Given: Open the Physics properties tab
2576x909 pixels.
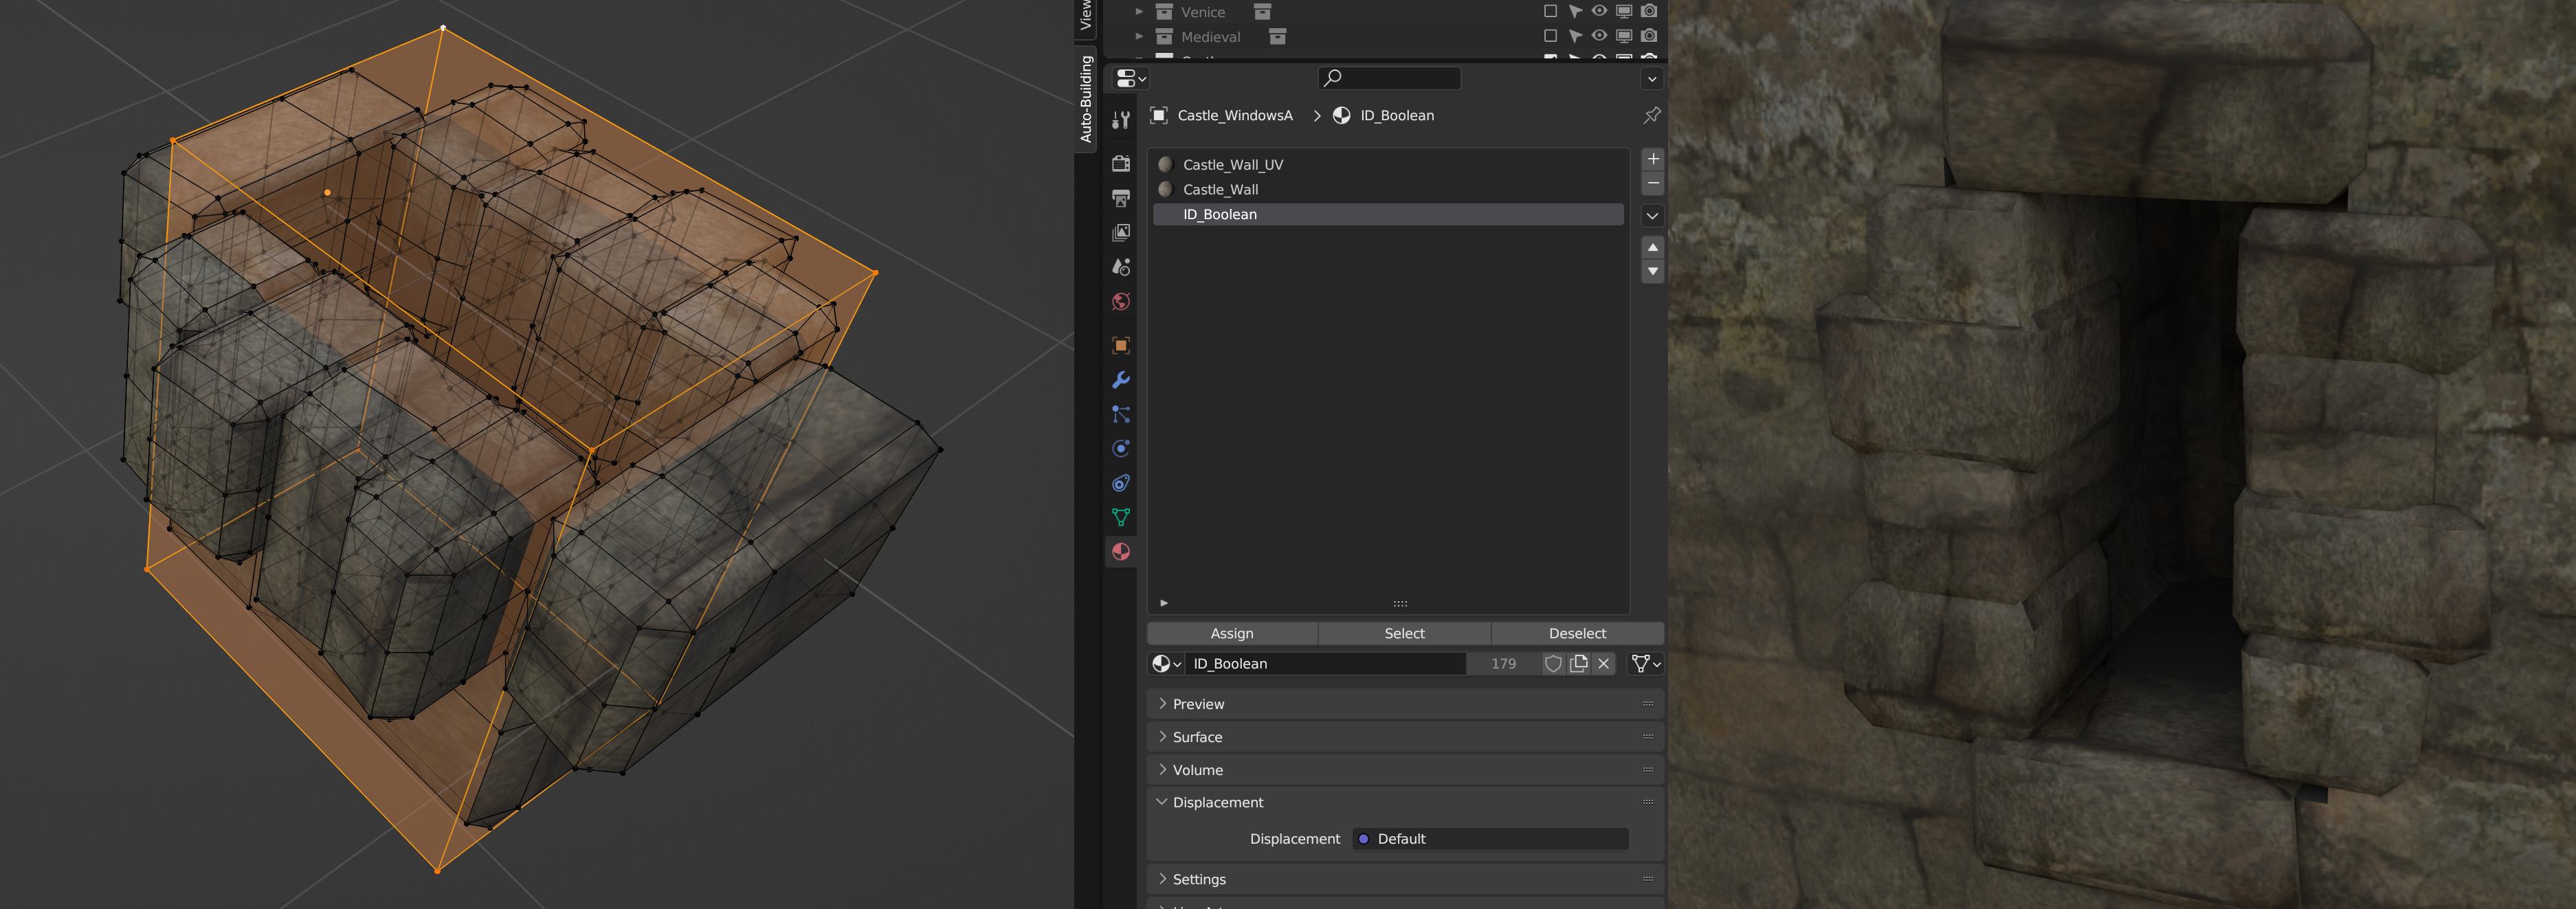Looking at the screenshot, I should pos(1121,448).
